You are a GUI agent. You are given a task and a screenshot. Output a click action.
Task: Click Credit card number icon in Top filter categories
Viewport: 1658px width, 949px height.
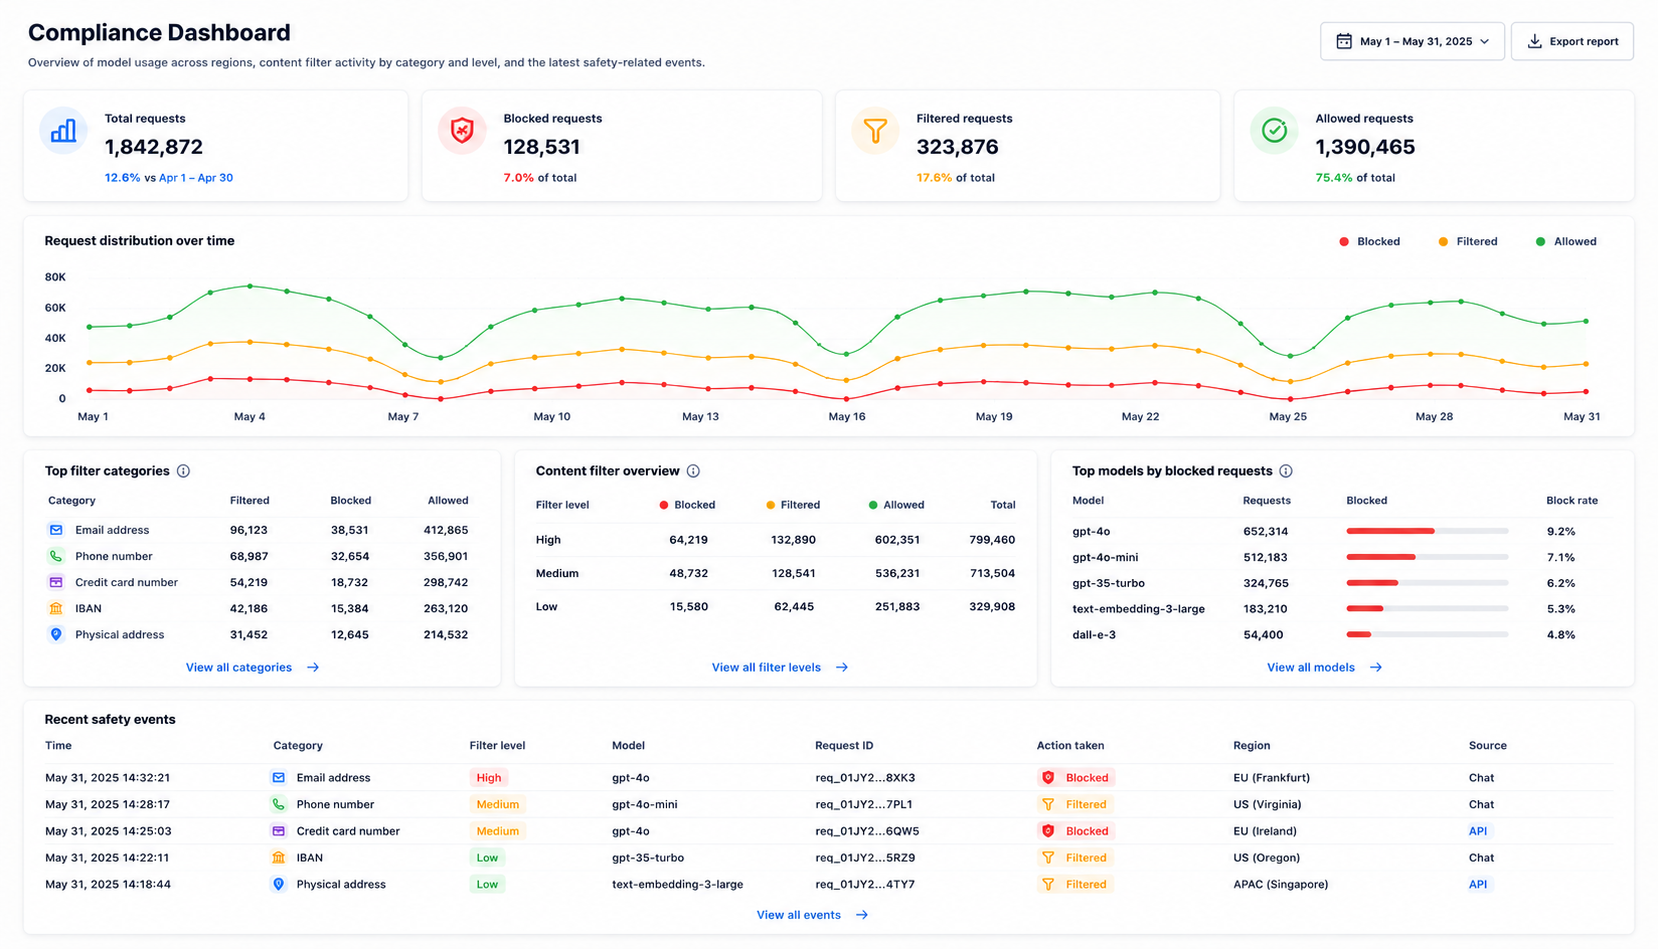tap(56, 582)
